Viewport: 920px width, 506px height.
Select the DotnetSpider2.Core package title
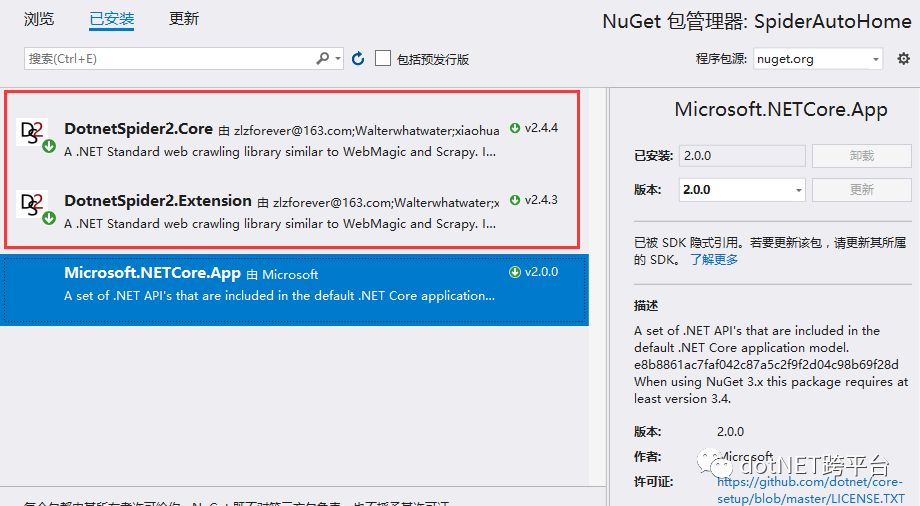138,129
